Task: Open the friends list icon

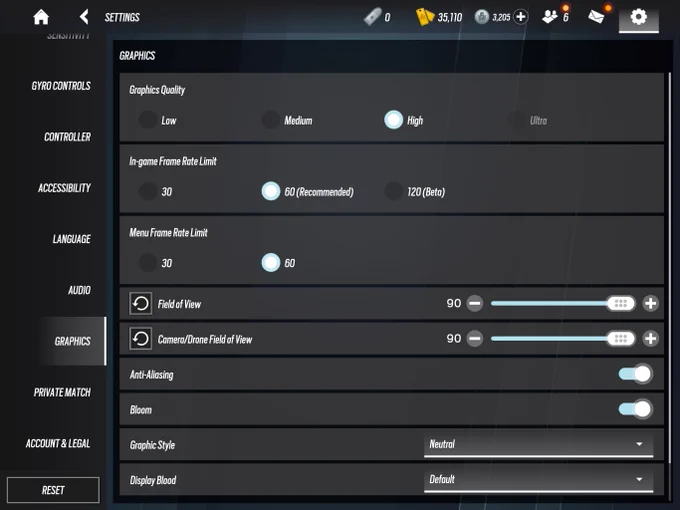Action: [x=550, y=17]
